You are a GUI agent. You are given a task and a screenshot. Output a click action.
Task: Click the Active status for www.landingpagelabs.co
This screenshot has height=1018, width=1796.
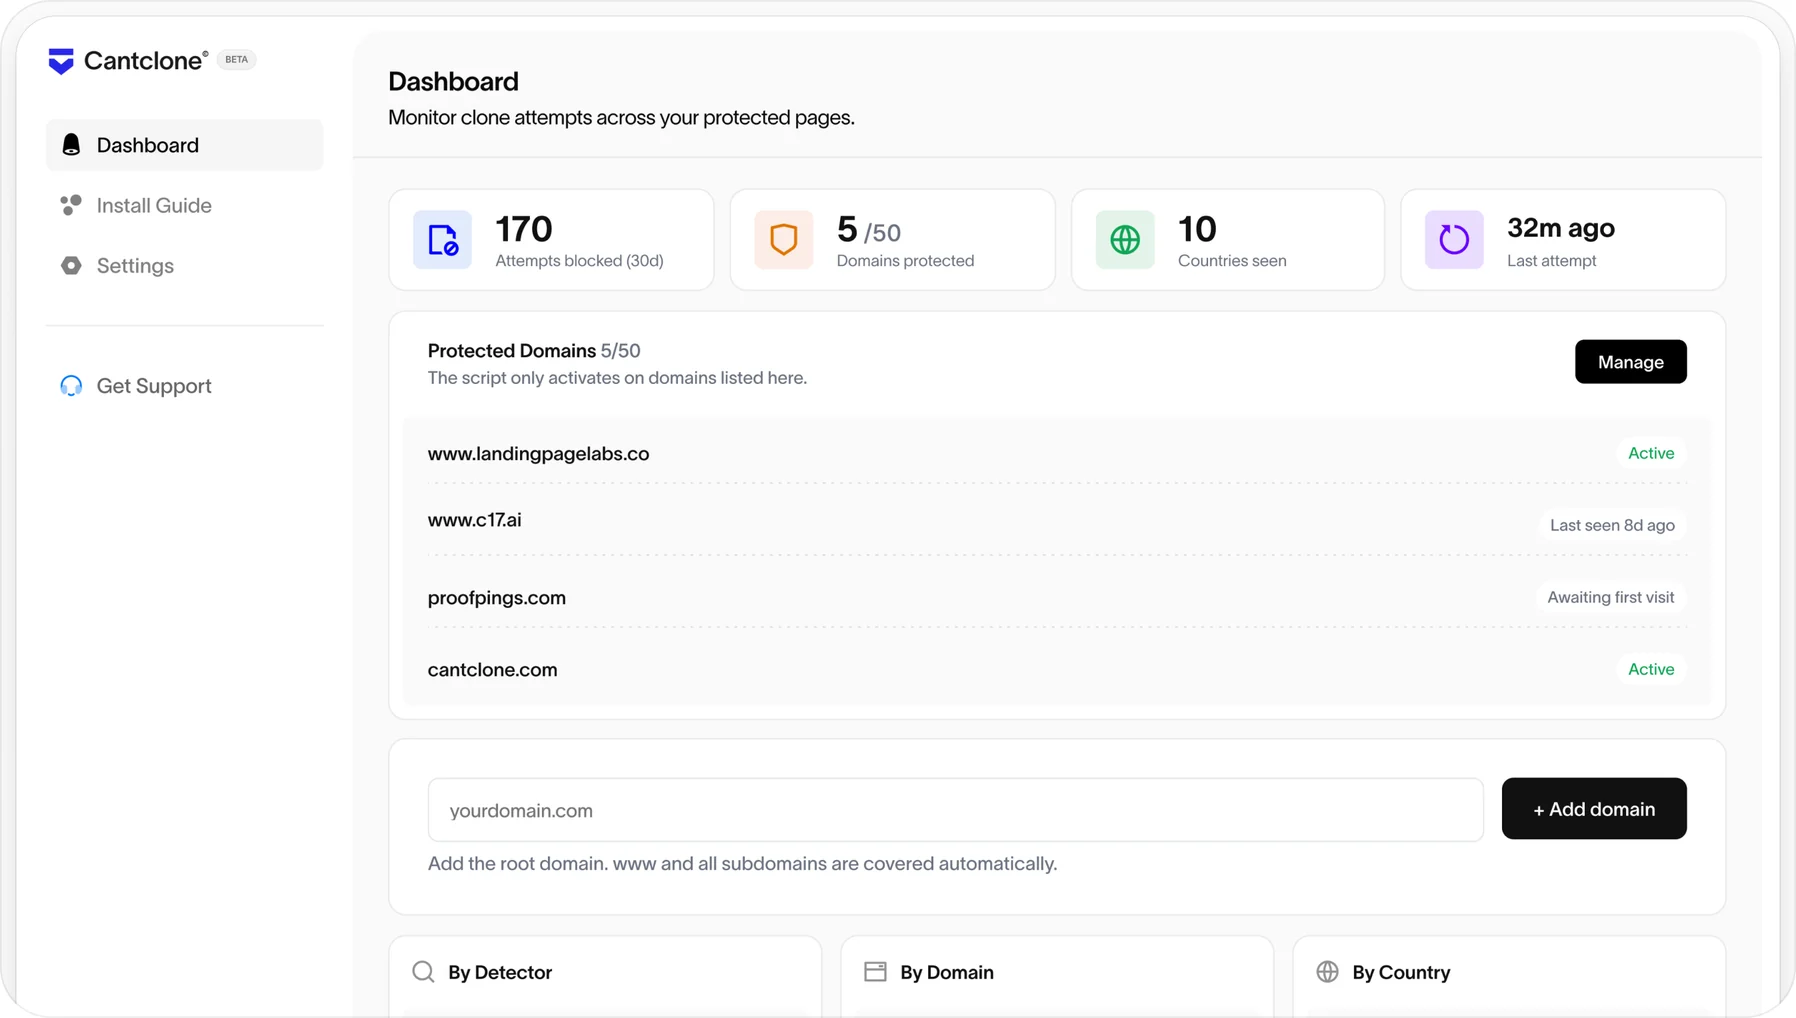pos(1651,453)
